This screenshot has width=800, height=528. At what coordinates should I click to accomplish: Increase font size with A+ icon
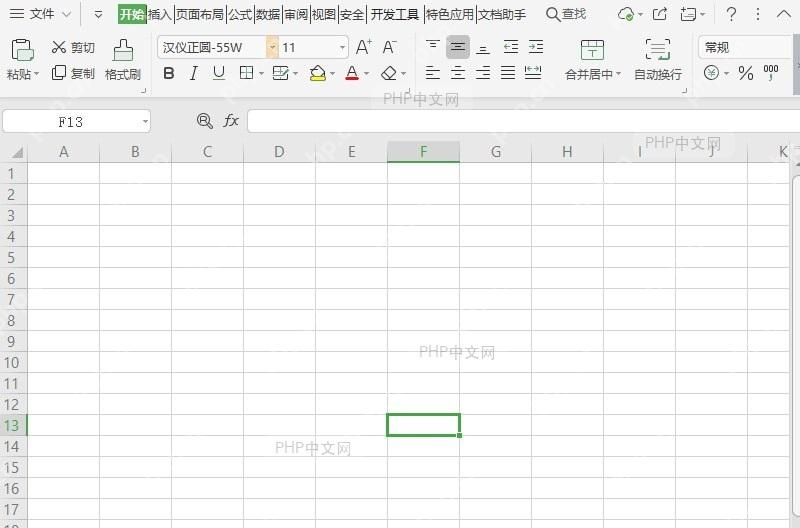coord(364,47)
